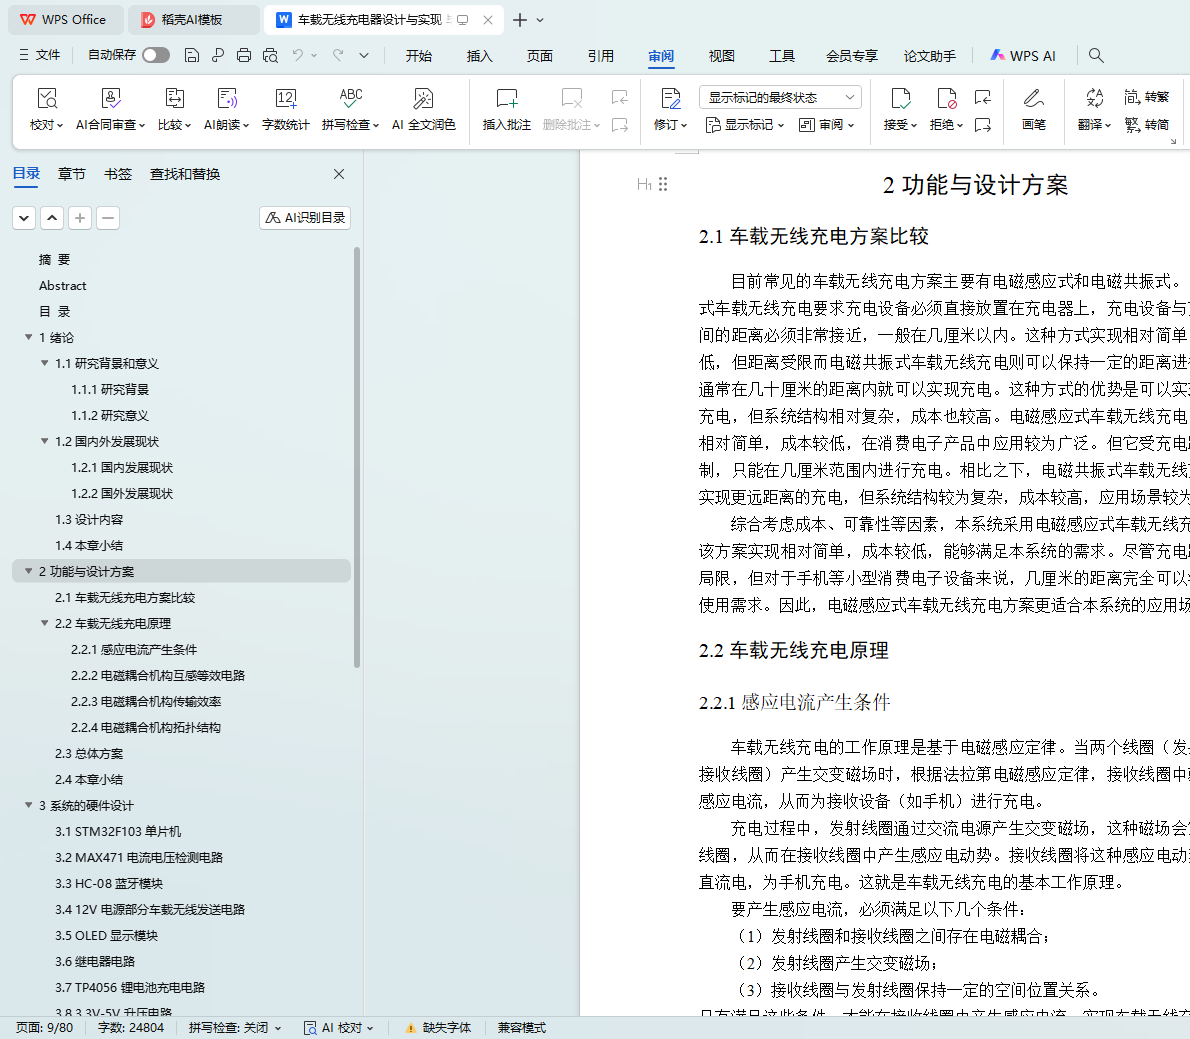Collapse the 2.2 车载无线充电原理 outline node

(45, 623)
